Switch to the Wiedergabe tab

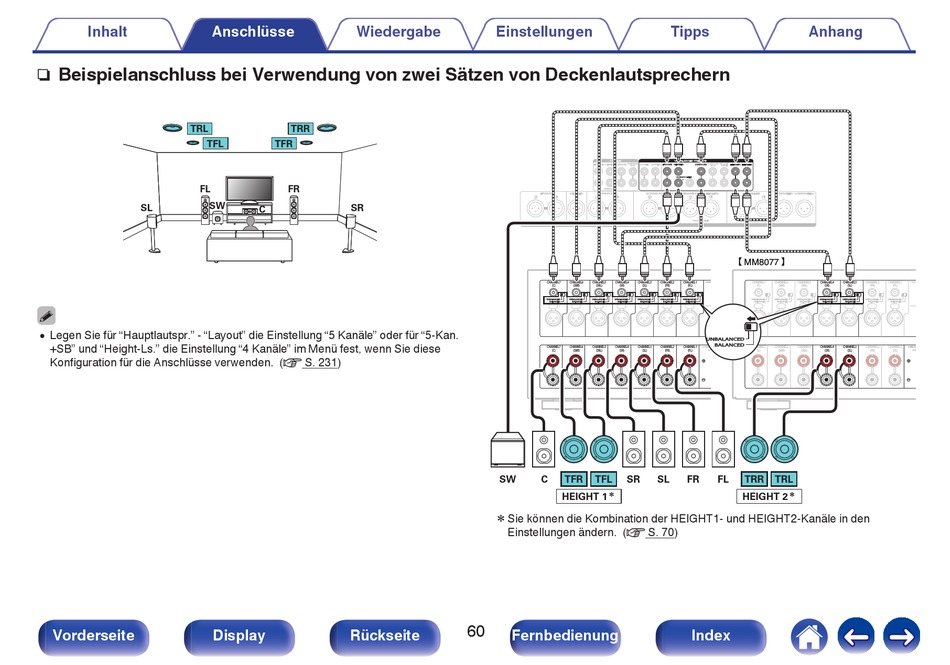[399, 33]
